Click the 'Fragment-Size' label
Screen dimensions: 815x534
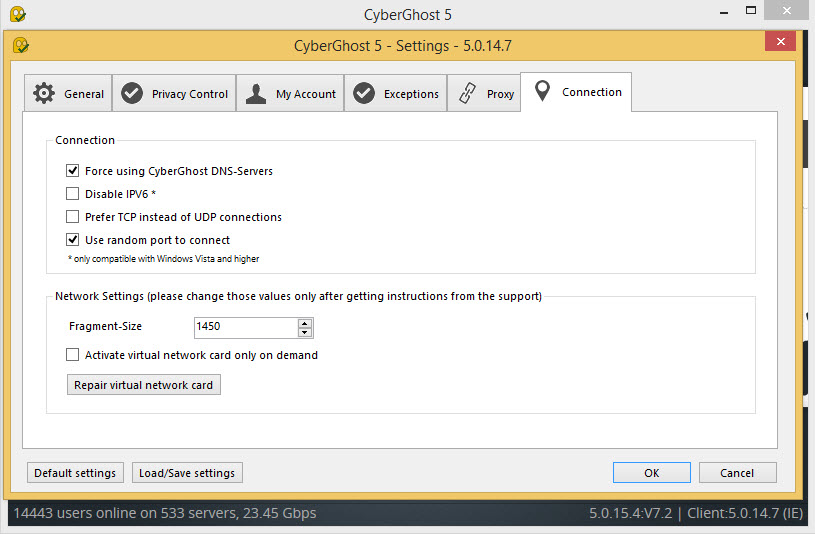coord(106,326)
